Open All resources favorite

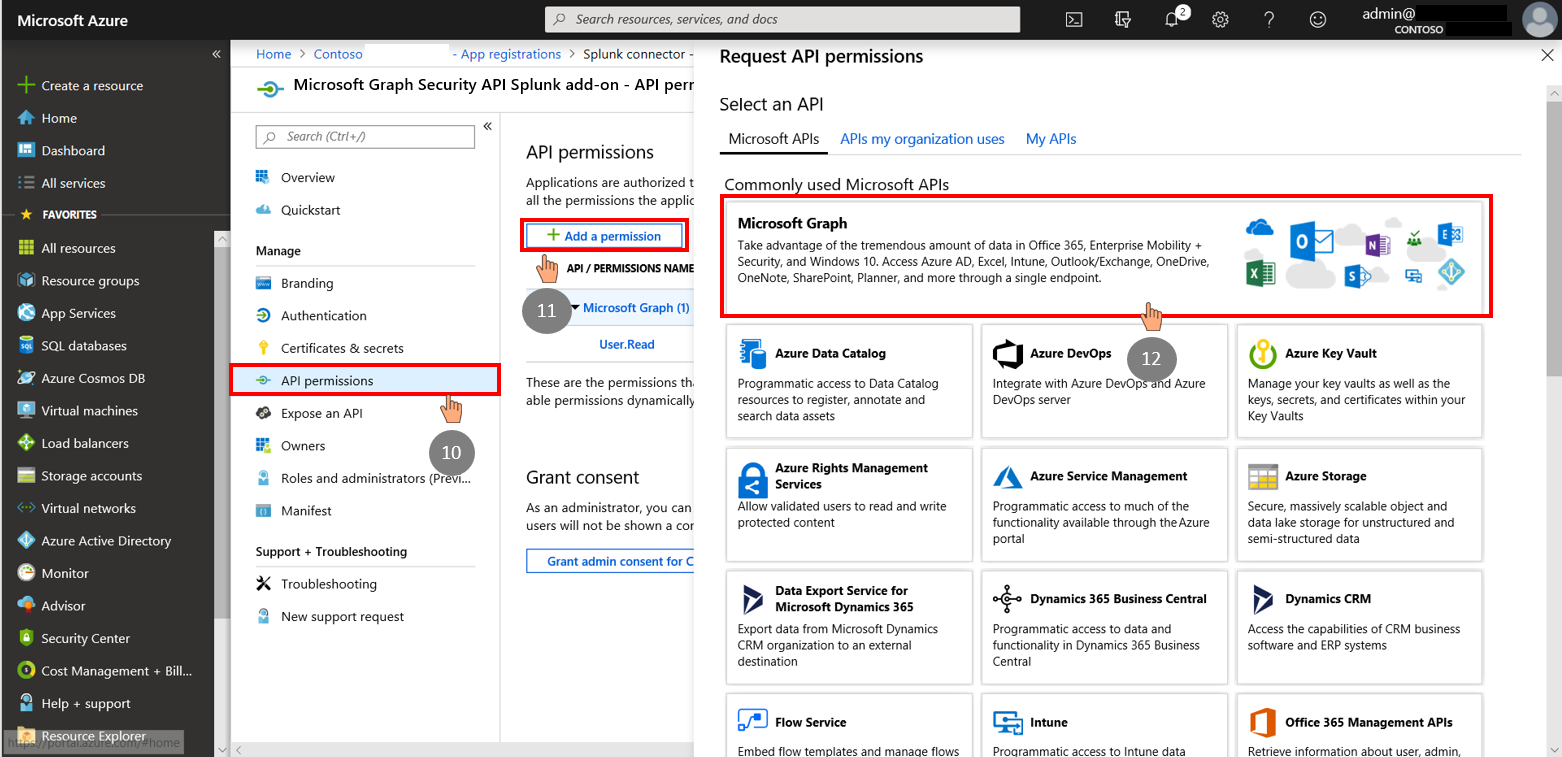pos(78,248)
